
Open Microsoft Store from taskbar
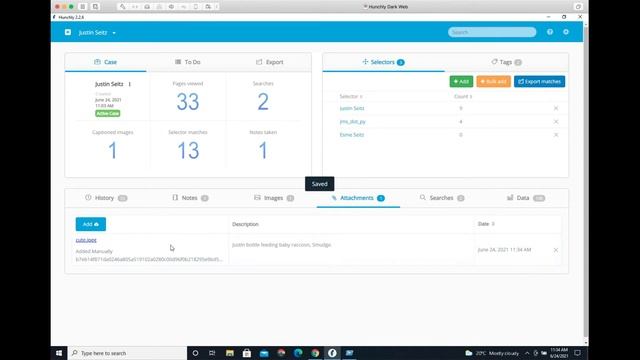click(247, 353)
